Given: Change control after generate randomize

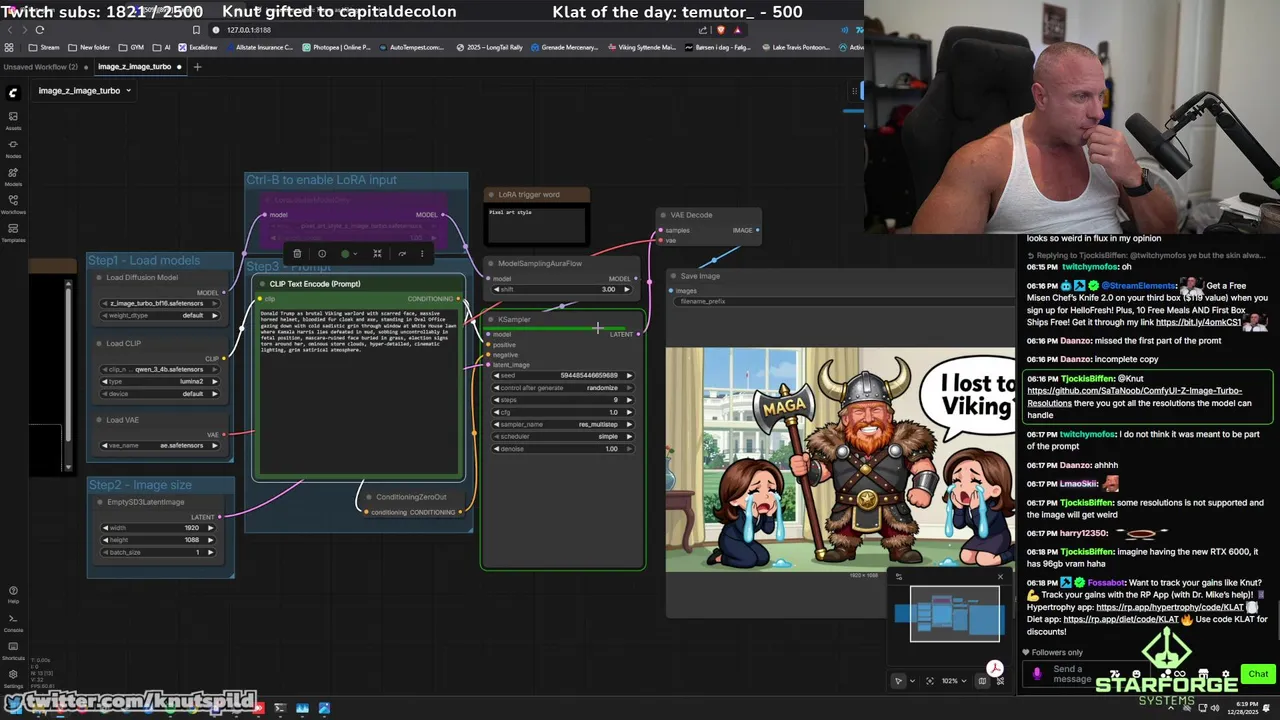Looking at the screenshot, I should pyautogui.click(x=563, y=387).
